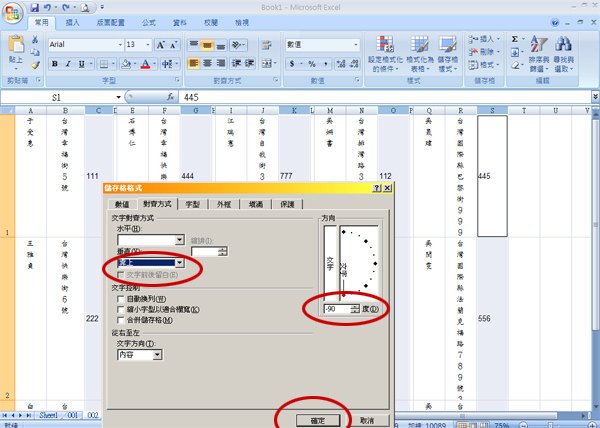Image resolution: width=600 pixels, height=428 pixels.
Task: Open the 插入 ribbon tab
Action: point(72,23)
